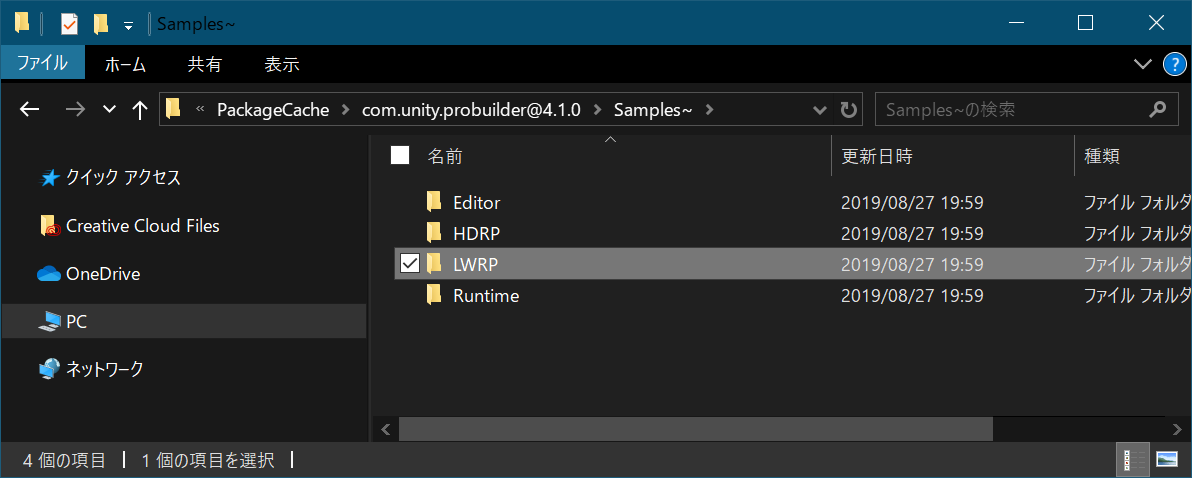Toggle the select-all checkbox in header

click(x=400, y=155)
